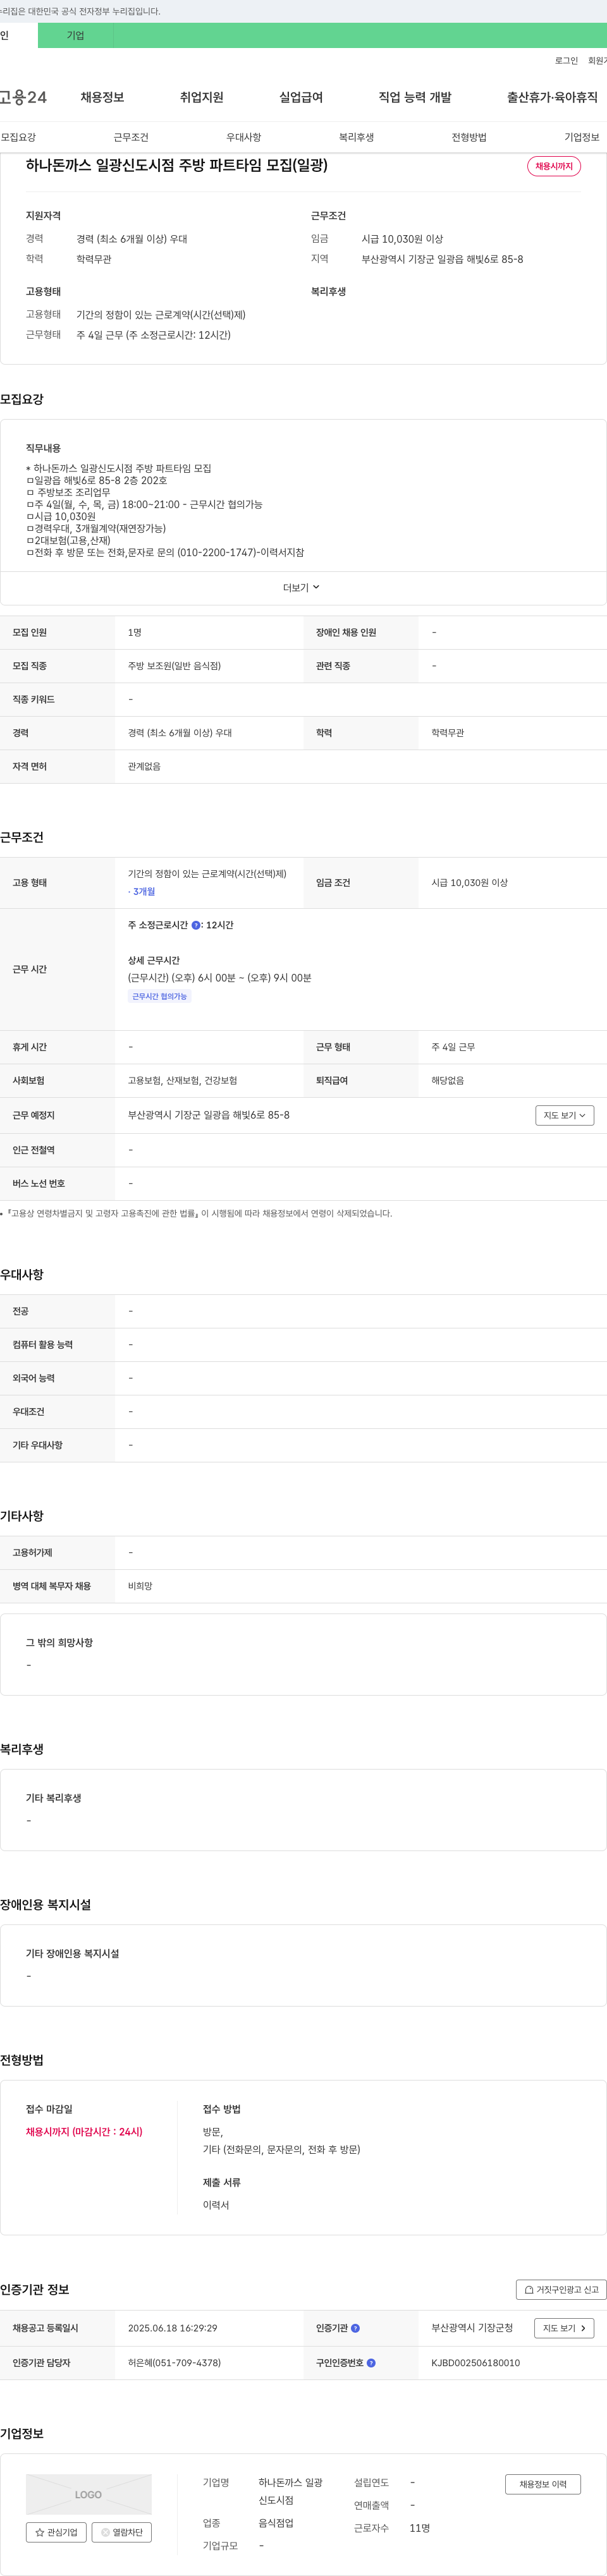Click 주방 보조원(일반 음식점) job category

pyautogui.click(x=174, y=666)
